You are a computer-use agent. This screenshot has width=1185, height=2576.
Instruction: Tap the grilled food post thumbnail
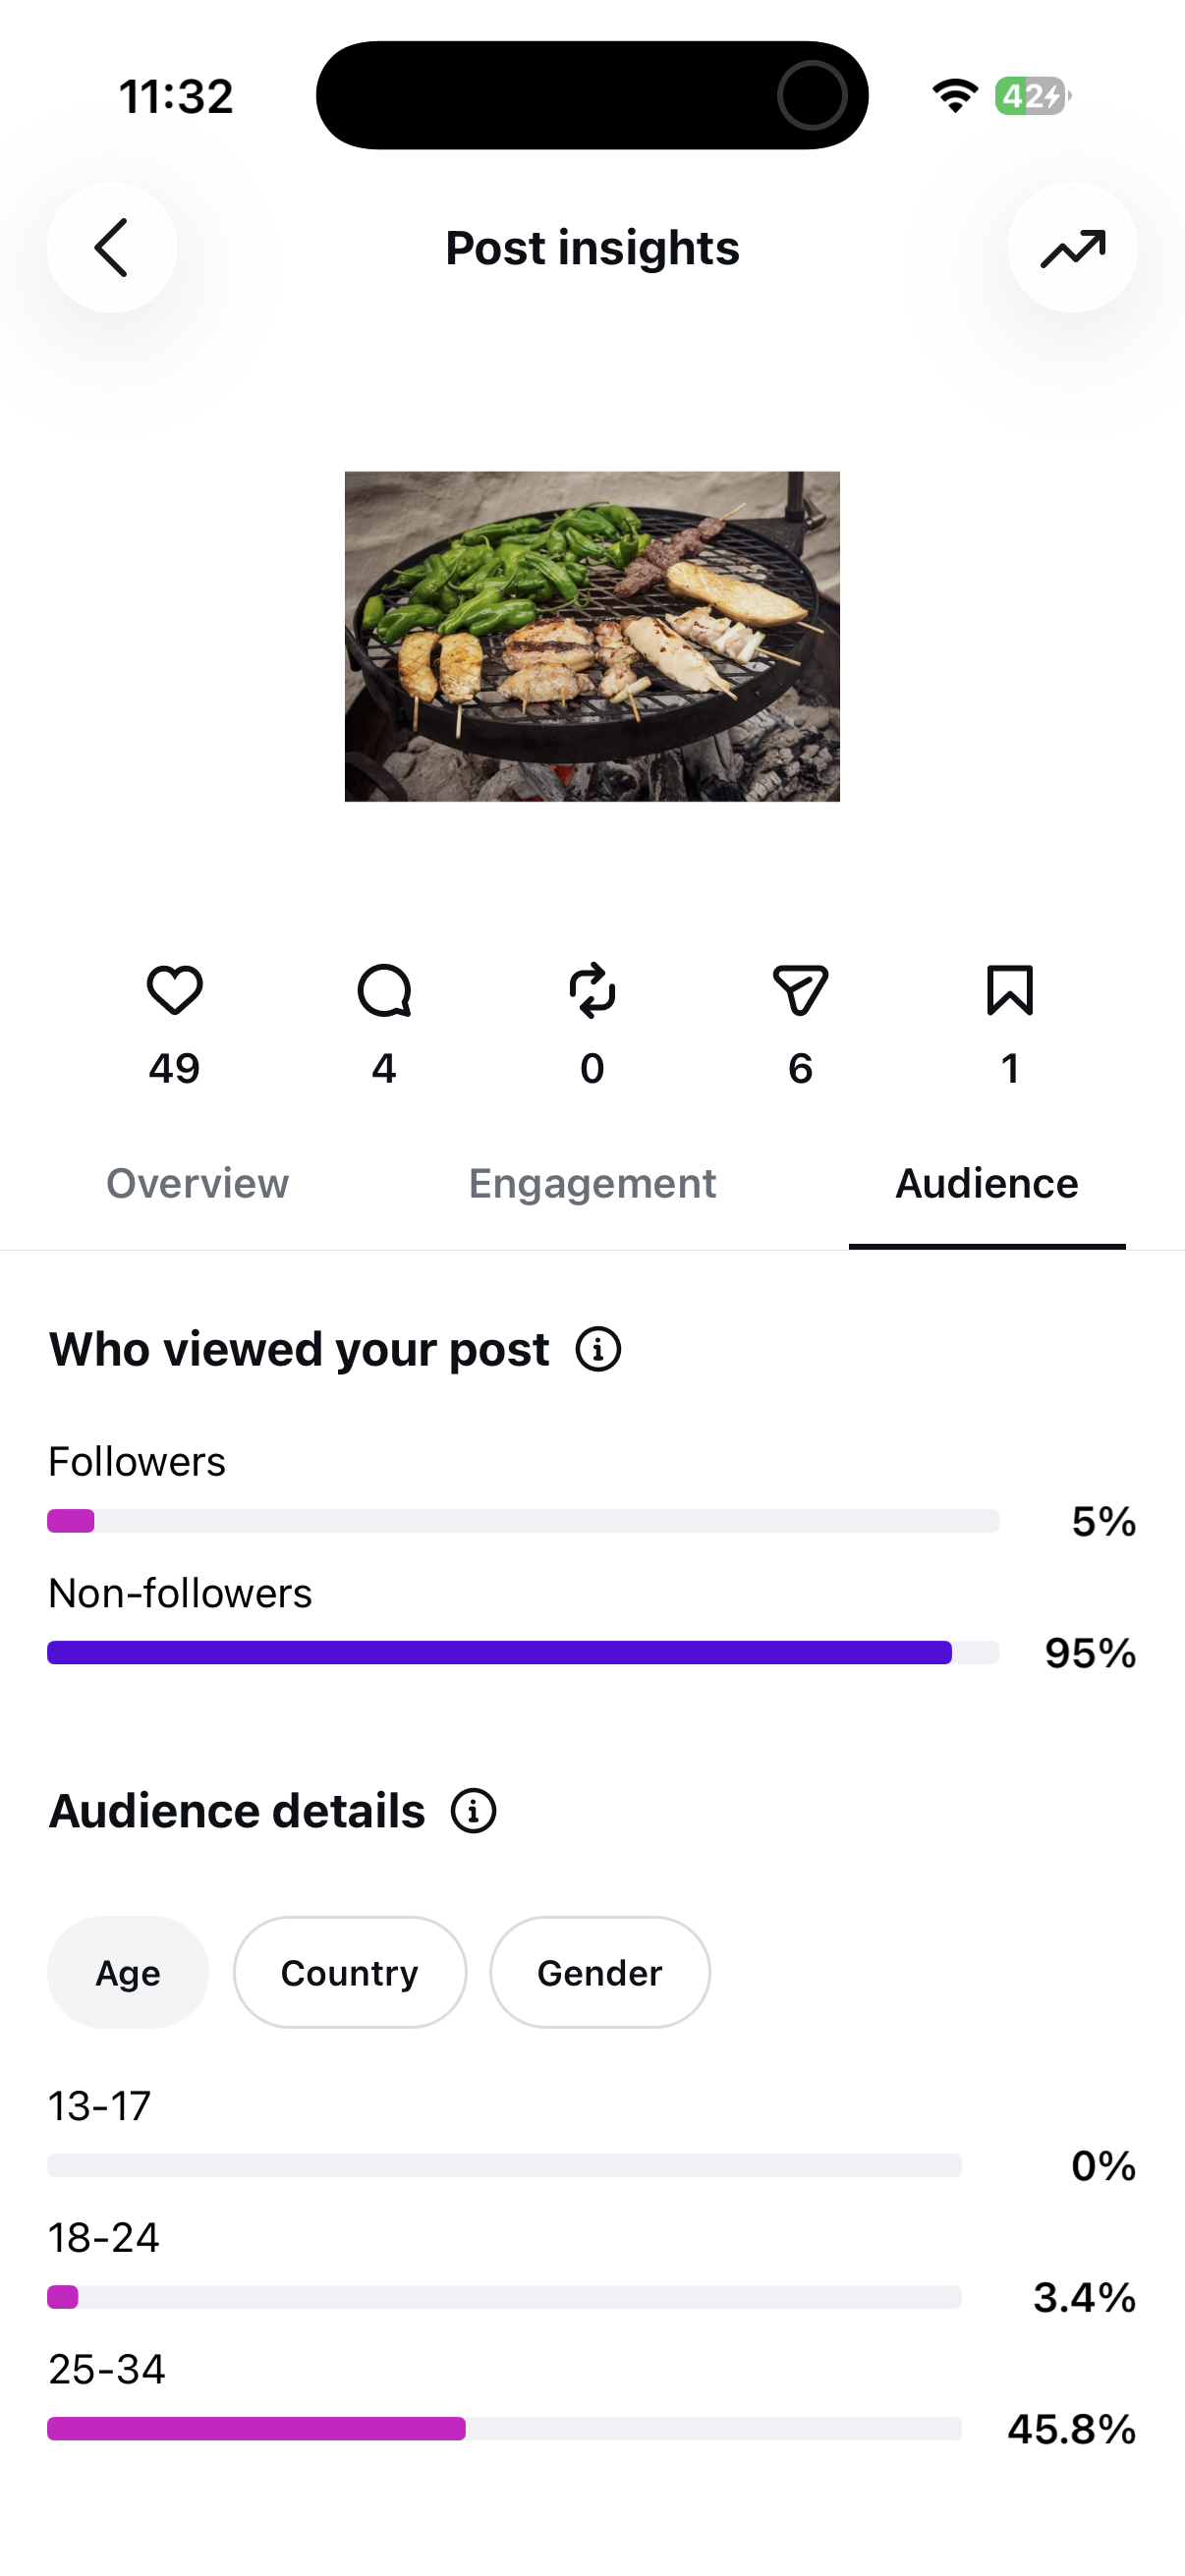[x=592, y=637]
